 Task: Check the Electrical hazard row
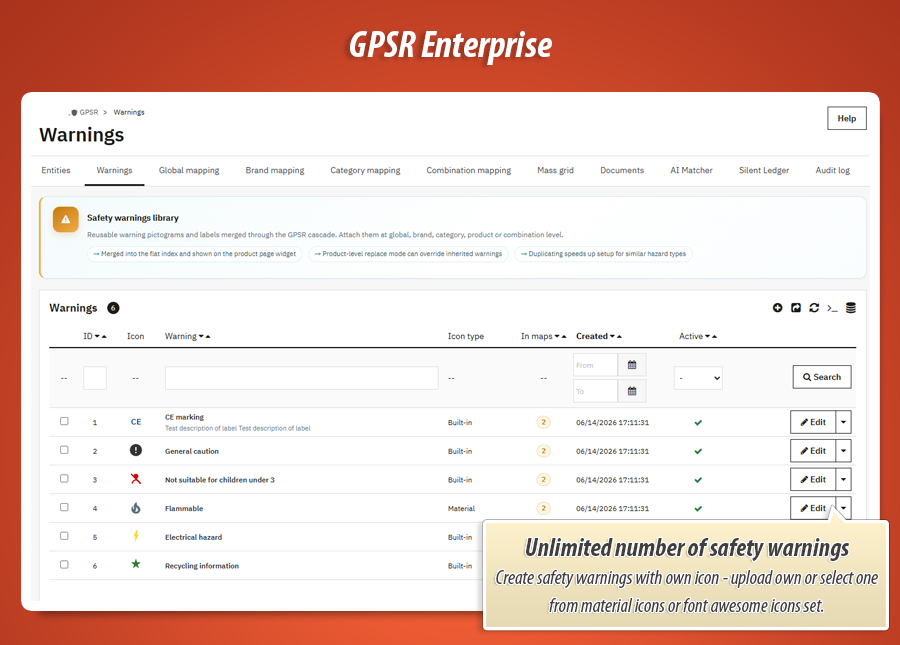64,536
